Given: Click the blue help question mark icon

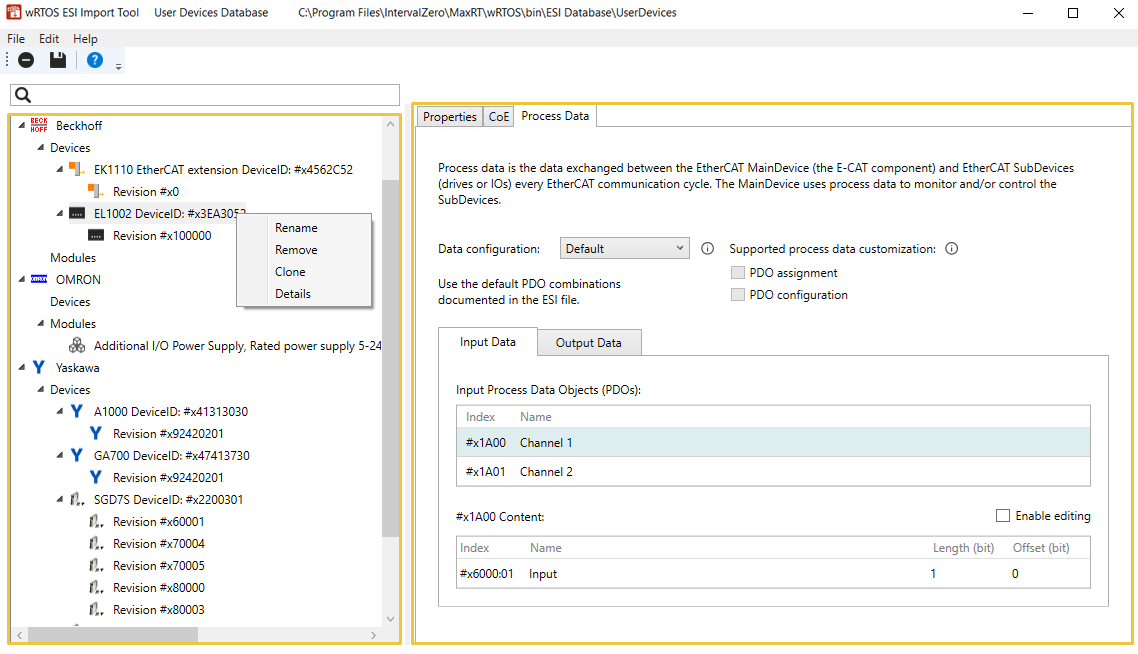Looking at the screenshot, I should coord(95,60).
